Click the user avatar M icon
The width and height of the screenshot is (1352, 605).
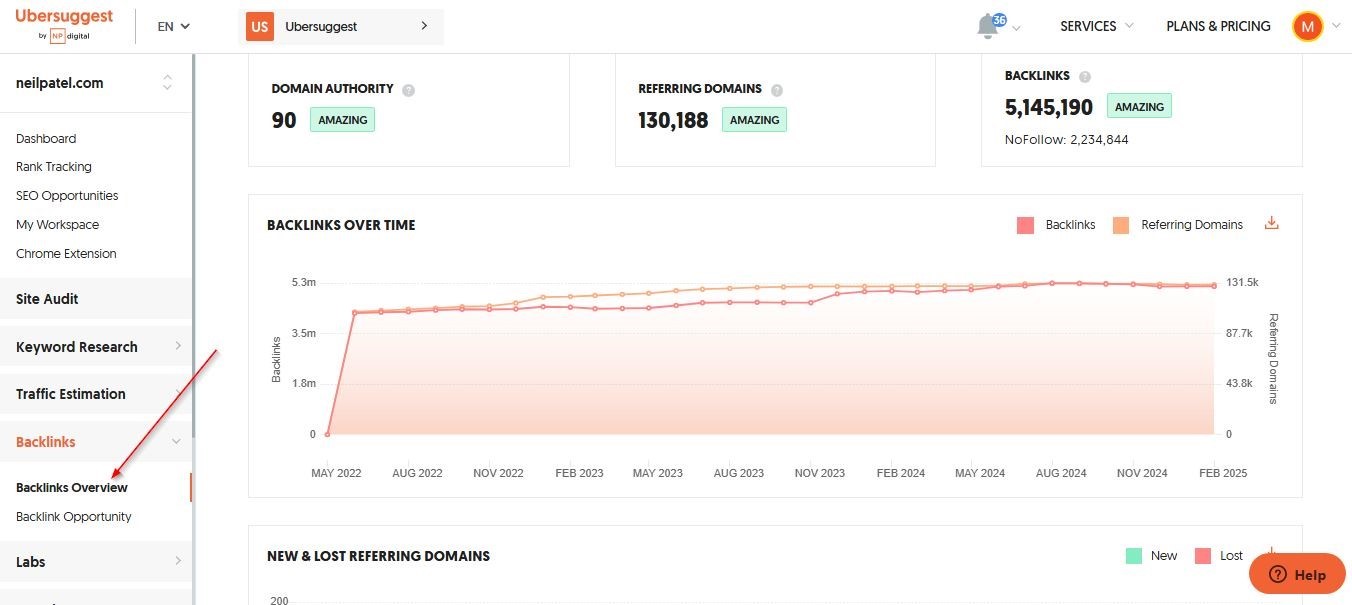pos(1307,26)
